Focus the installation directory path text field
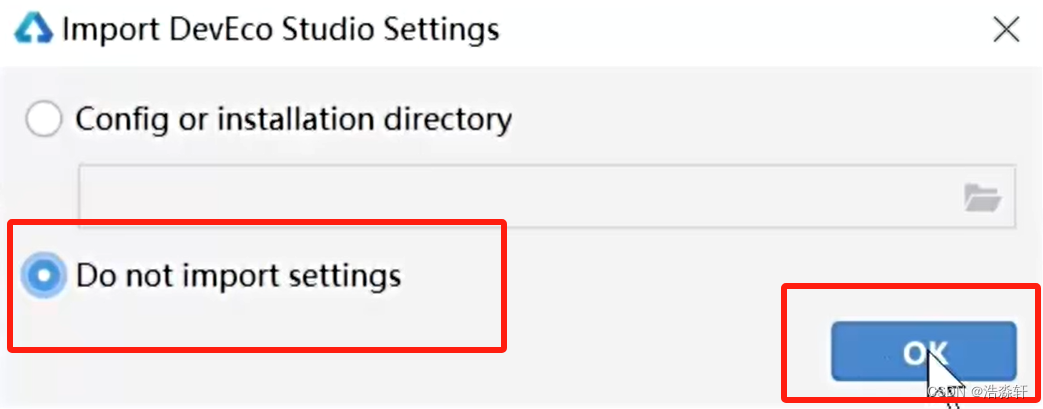Viewport: 1043px width, 409px height. pos(547,197)
